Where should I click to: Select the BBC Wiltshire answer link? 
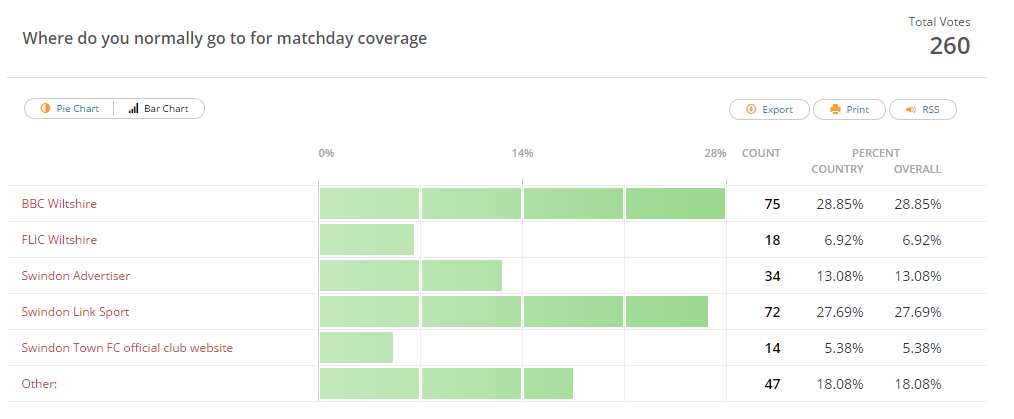59,204
